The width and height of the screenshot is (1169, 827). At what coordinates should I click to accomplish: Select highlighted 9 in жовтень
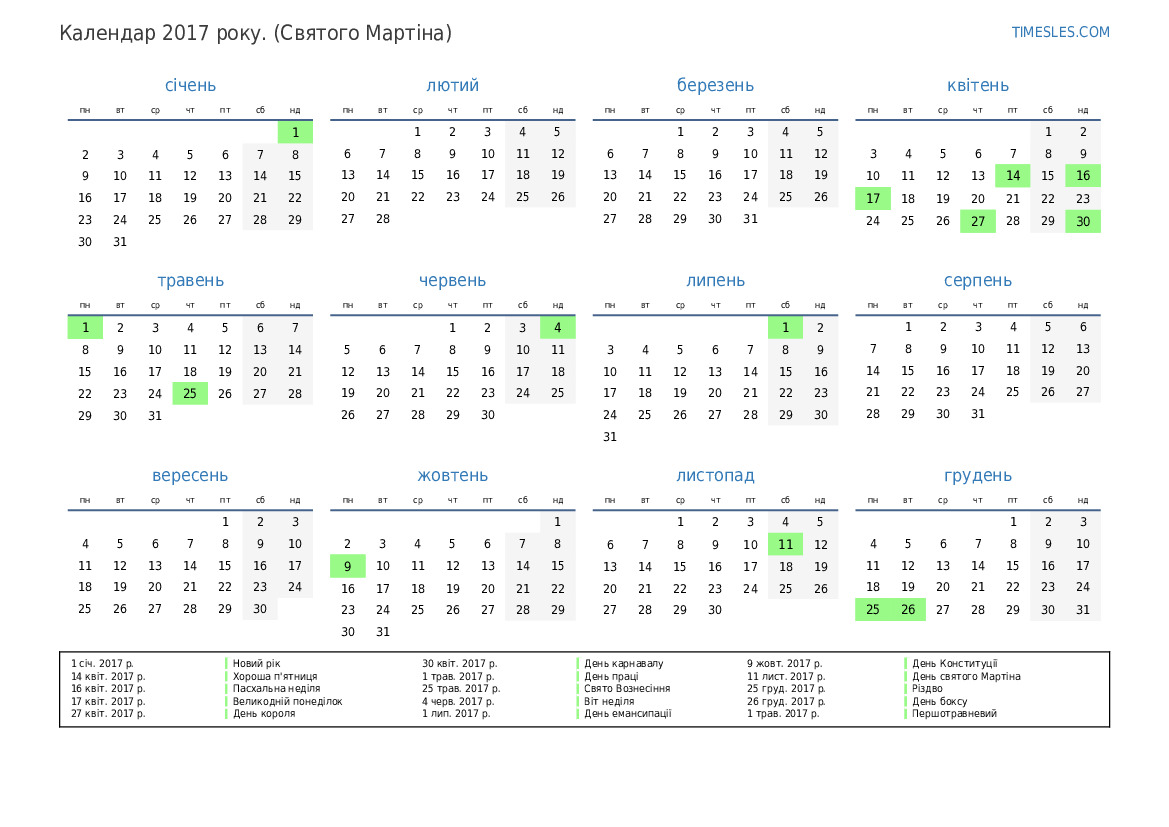click(x=348, y=566)
